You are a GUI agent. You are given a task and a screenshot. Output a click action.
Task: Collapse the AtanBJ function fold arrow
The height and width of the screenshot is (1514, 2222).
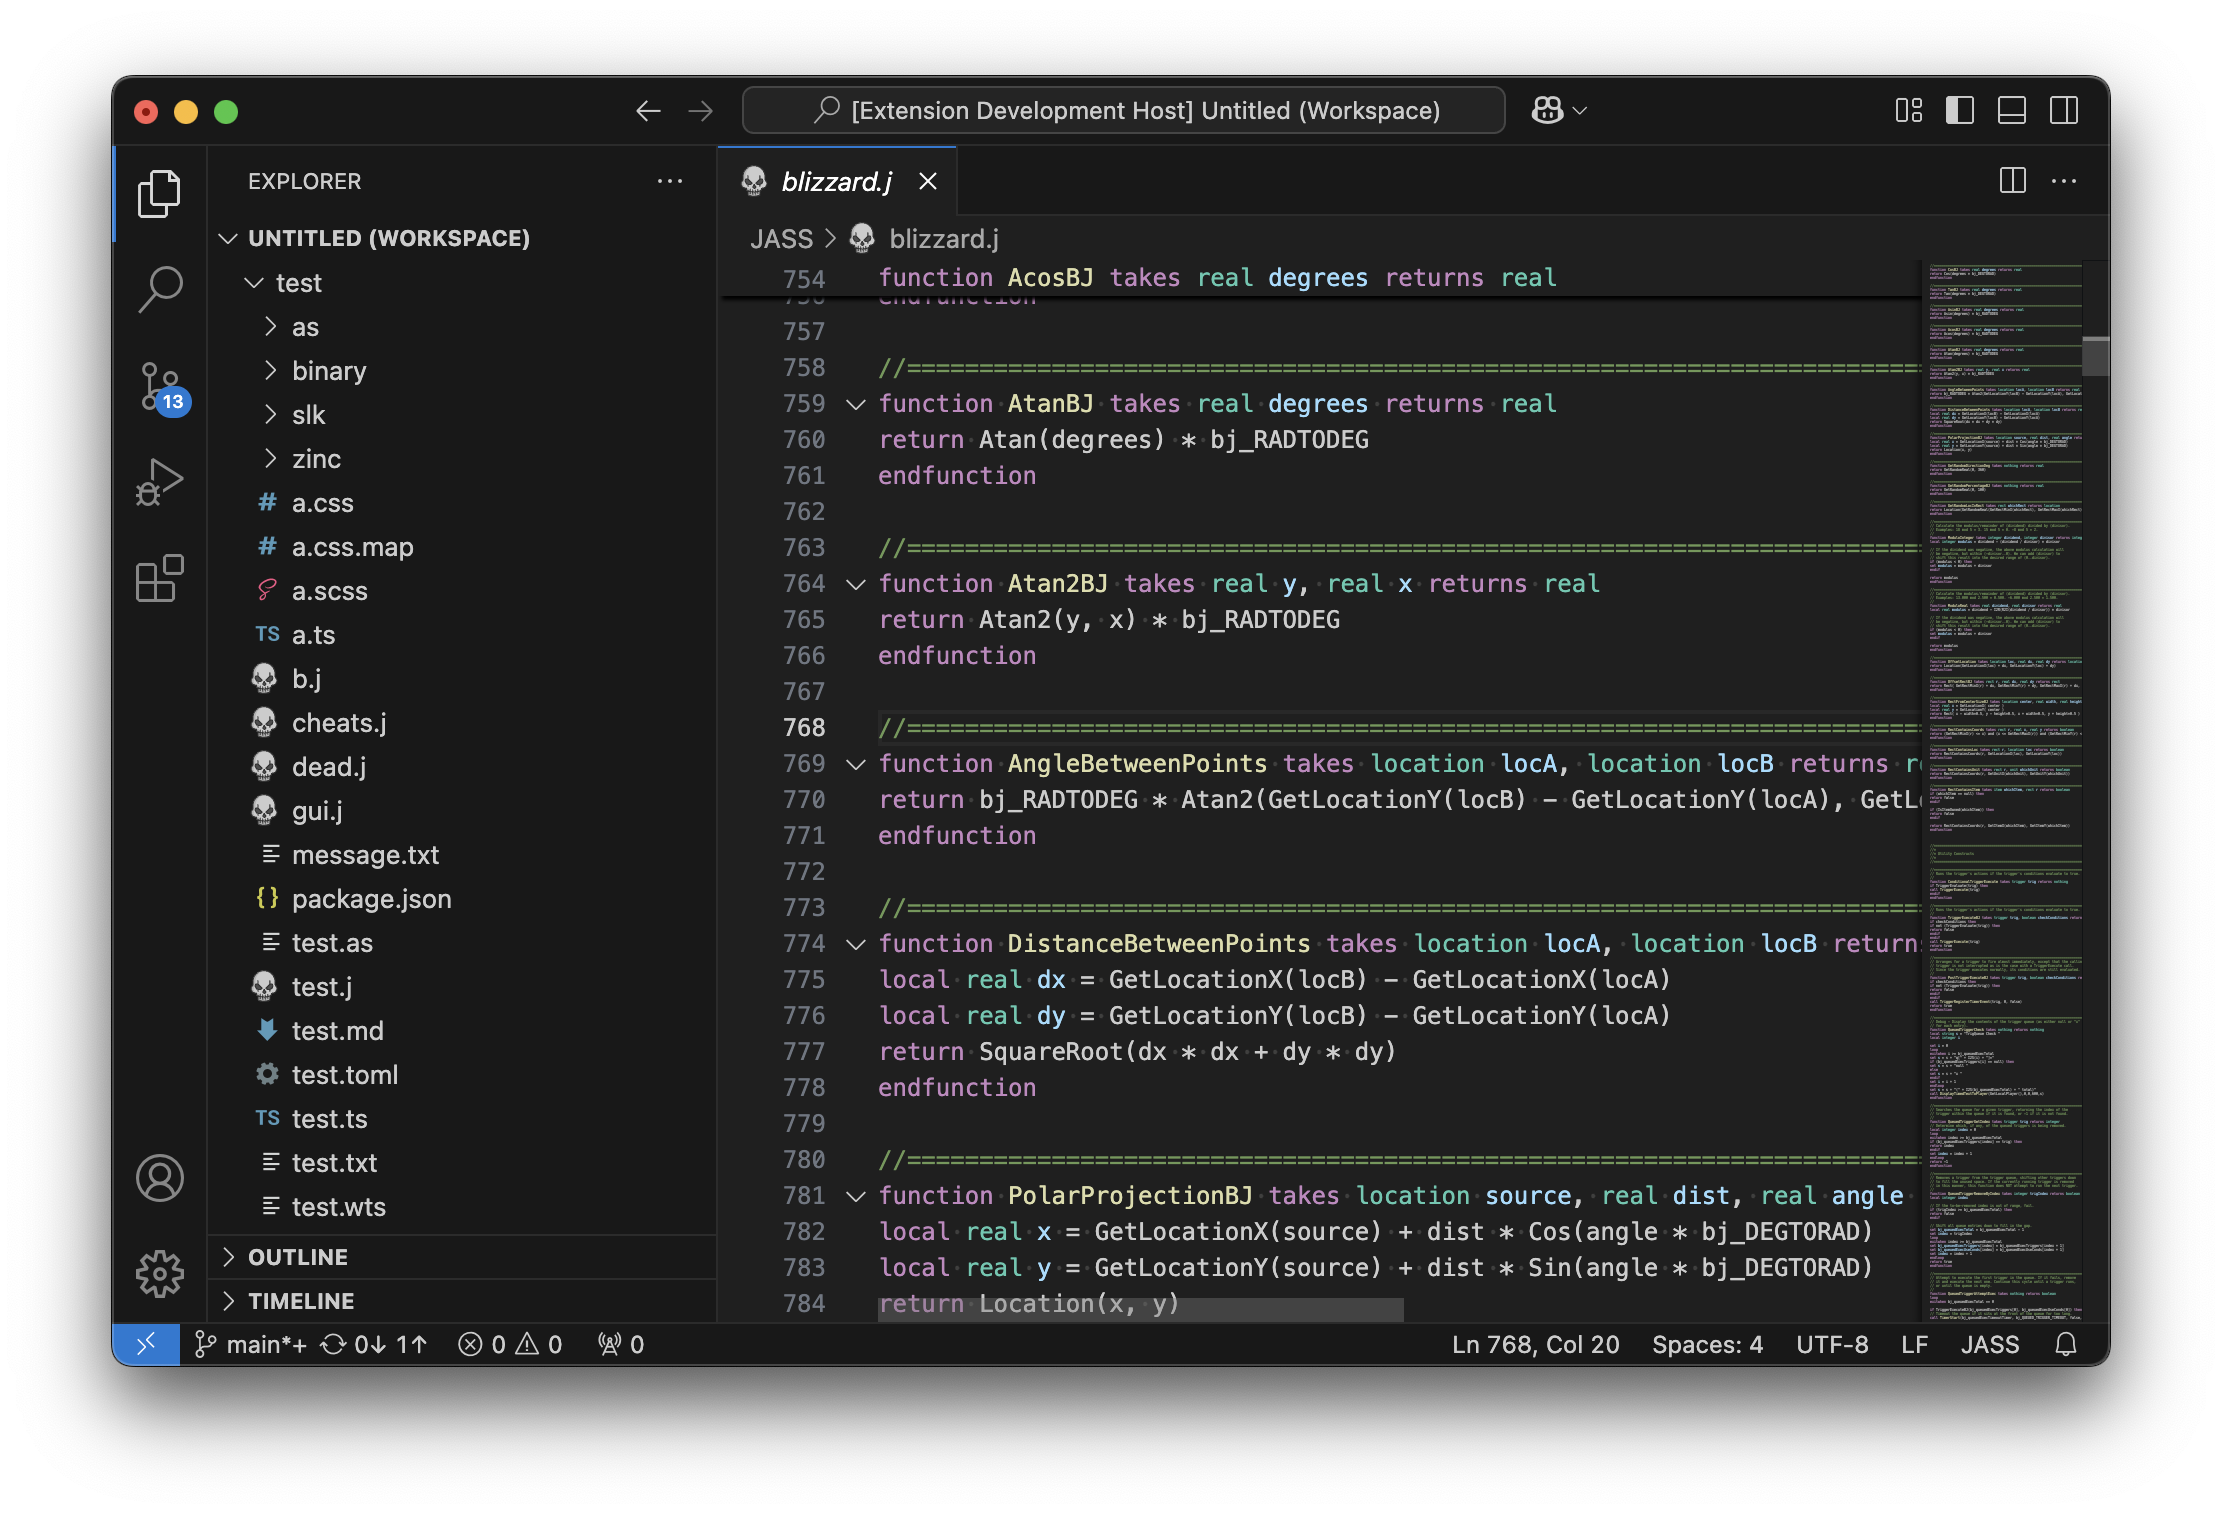pyautogui.click(x=855, y=404)
